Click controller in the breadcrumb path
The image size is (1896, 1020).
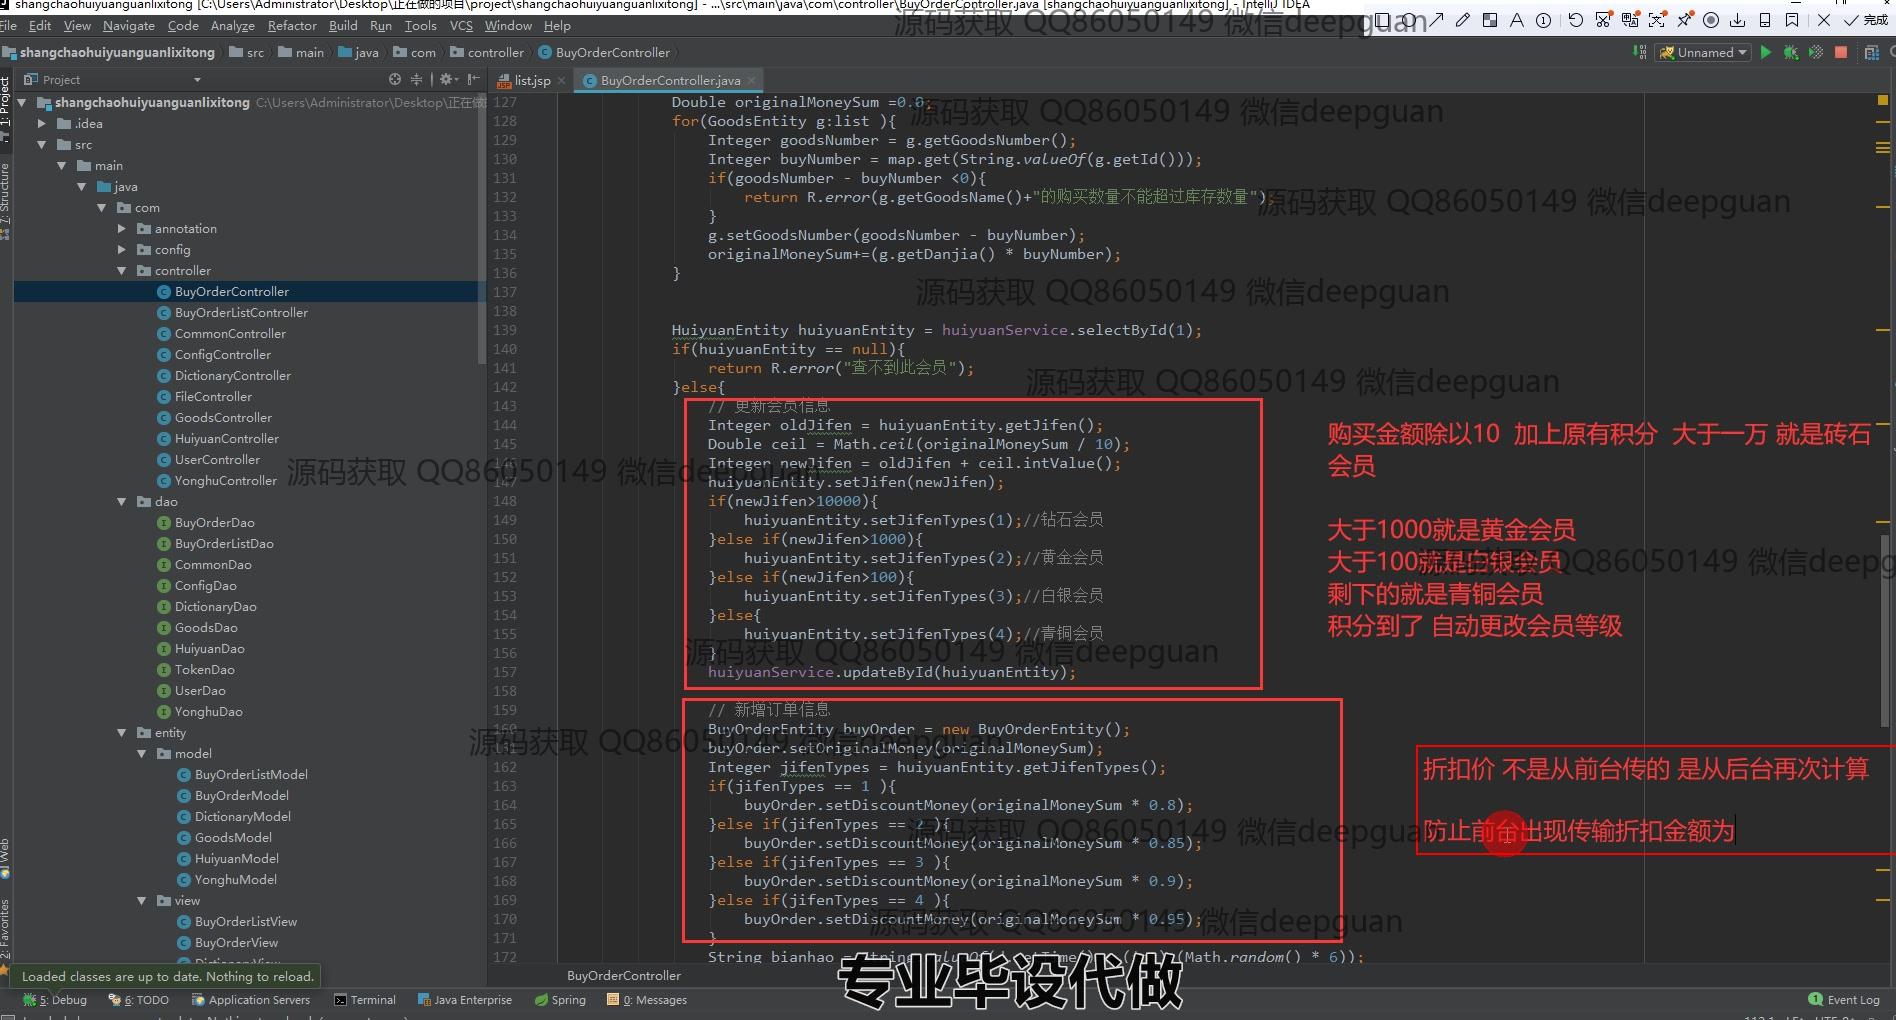click(x=494, y=53)
